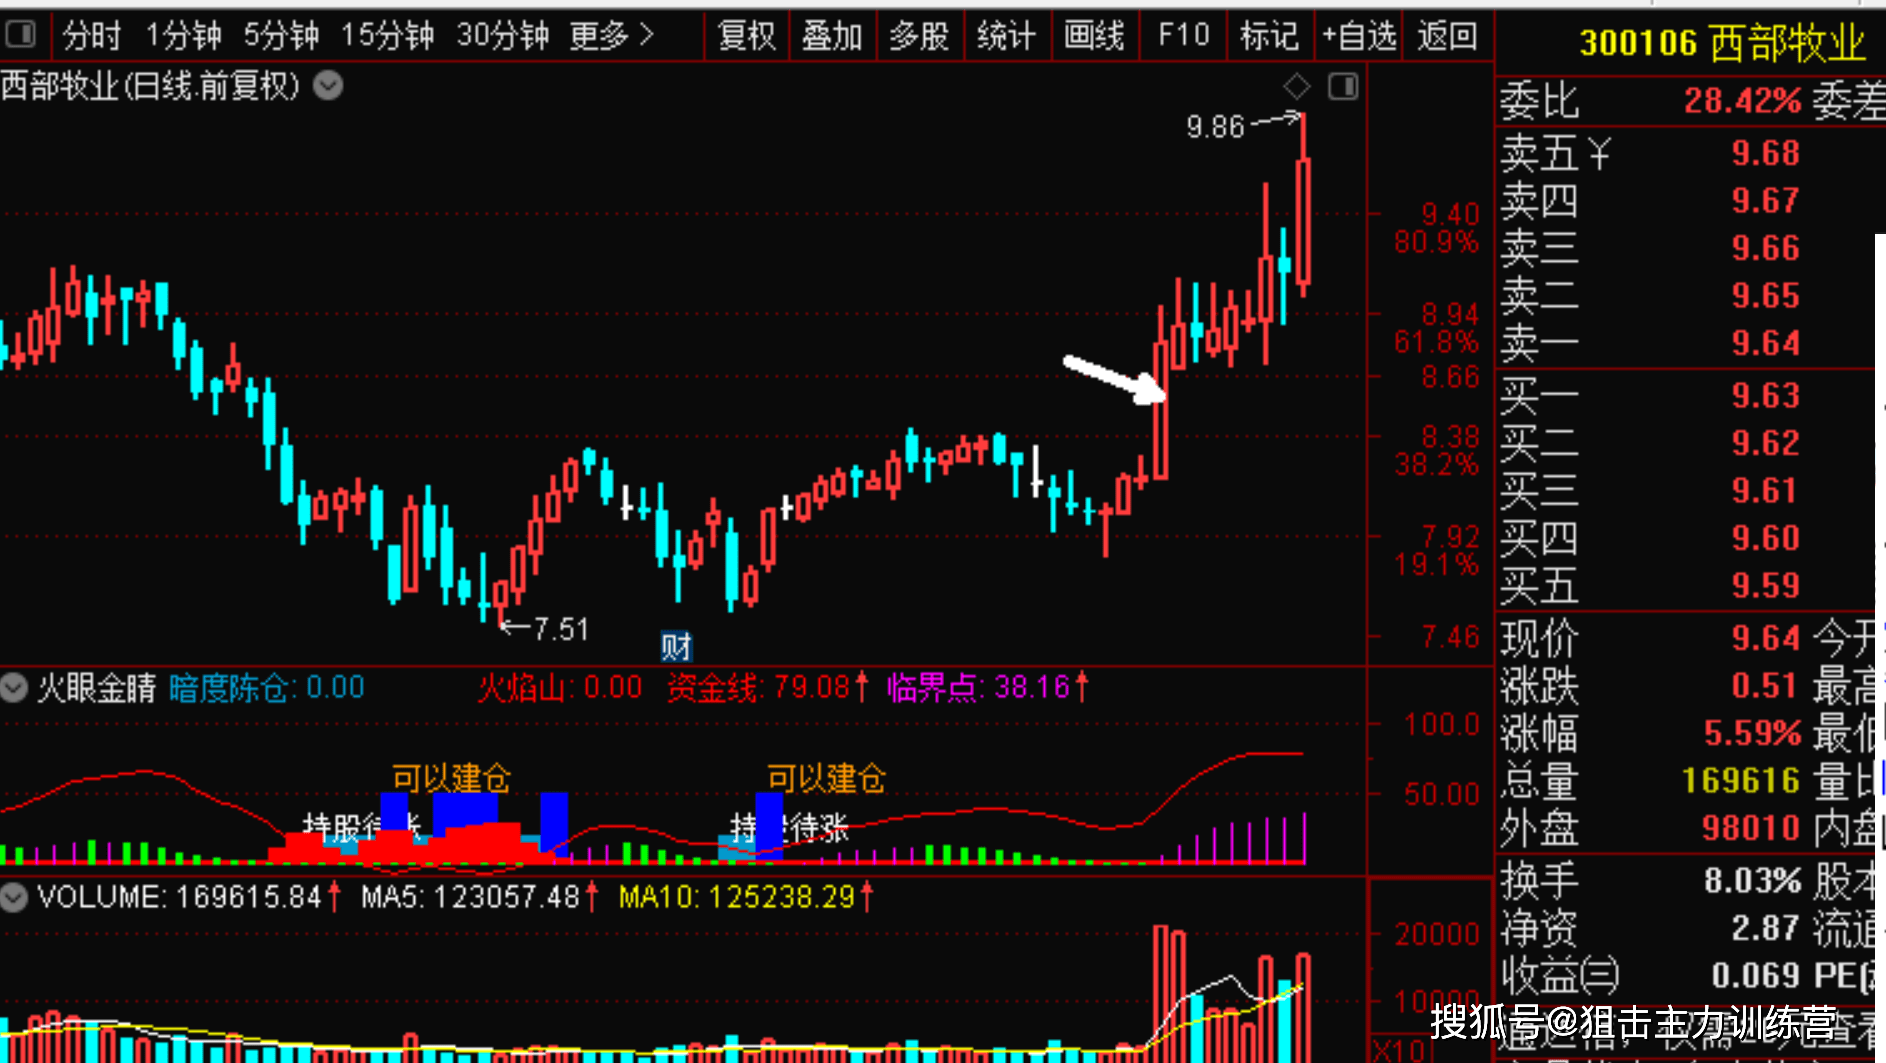
Task: Click the 换手 value 8.03%
Action: point(1752,881)
